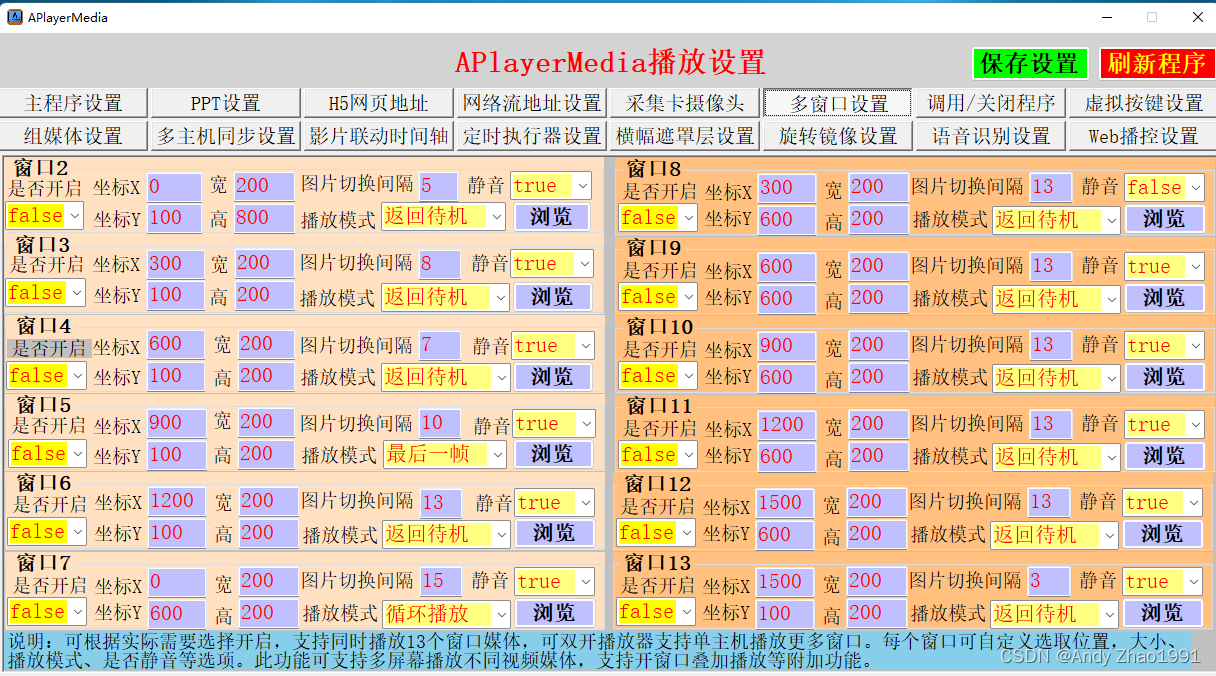The image size is (1216, 676).
Task: Open Web播控设置 tab
Action: pyautogui.click(x=1143, y=135)
